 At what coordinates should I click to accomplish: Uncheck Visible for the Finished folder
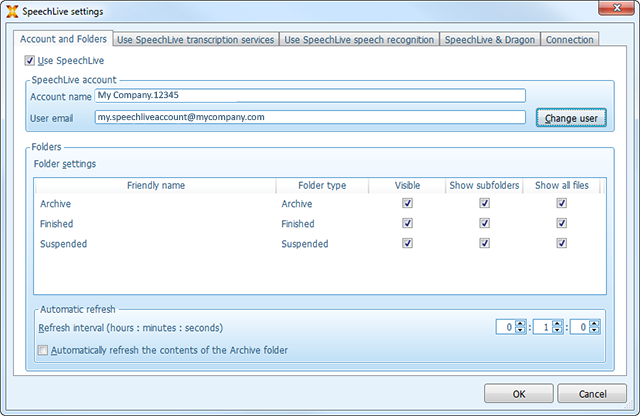[407, 223]
